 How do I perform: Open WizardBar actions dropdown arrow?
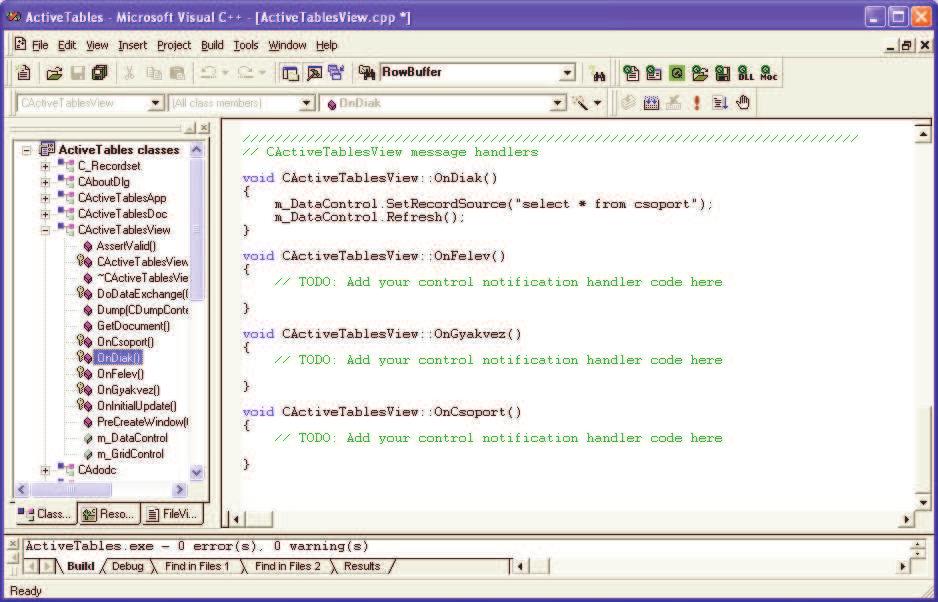pos(597,104)
